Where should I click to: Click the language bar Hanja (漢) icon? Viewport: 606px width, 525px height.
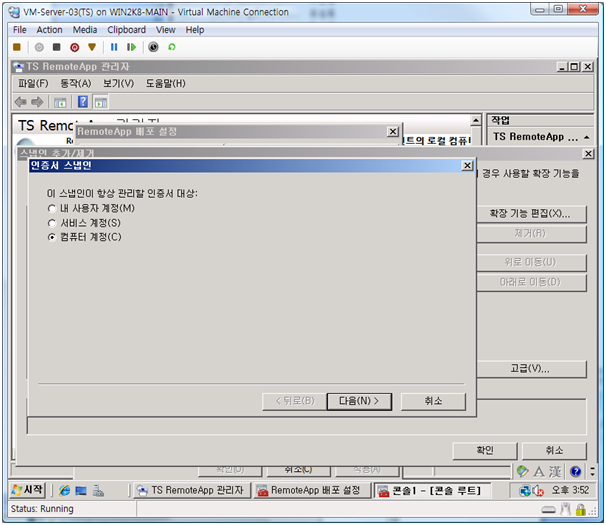click(555, 472)
